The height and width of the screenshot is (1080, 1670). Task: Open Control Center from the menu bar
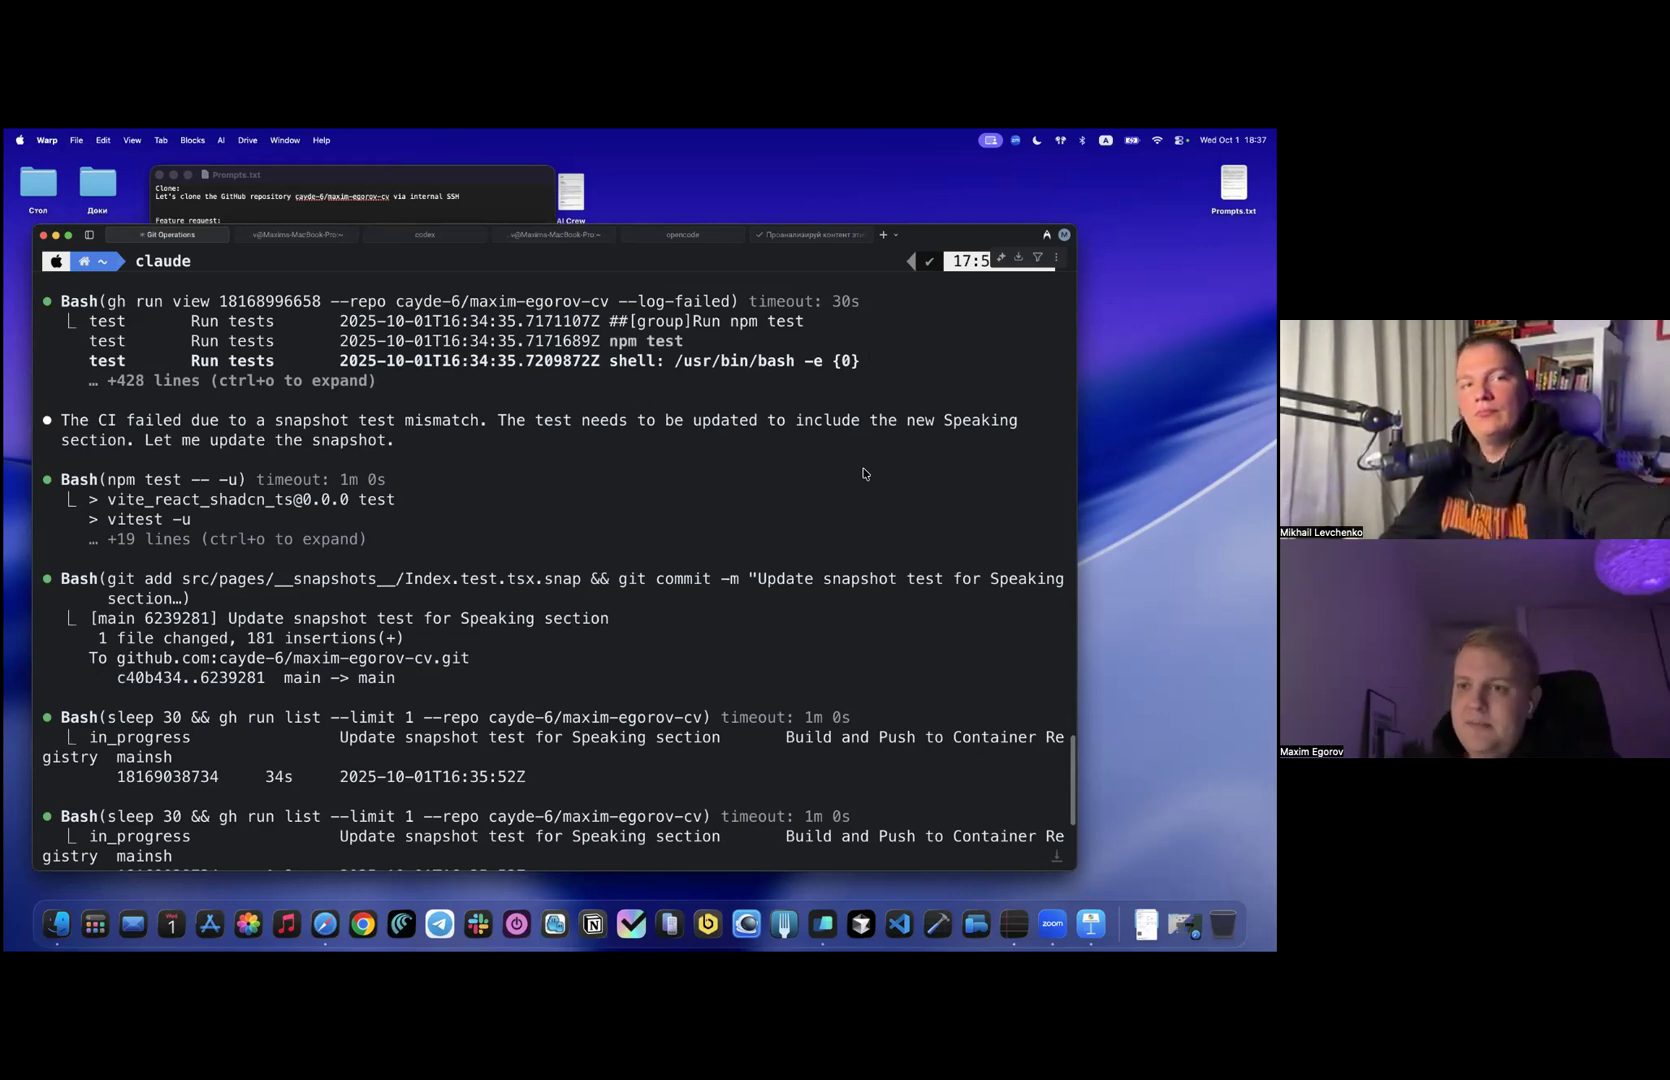click(x=1181, y=140)
